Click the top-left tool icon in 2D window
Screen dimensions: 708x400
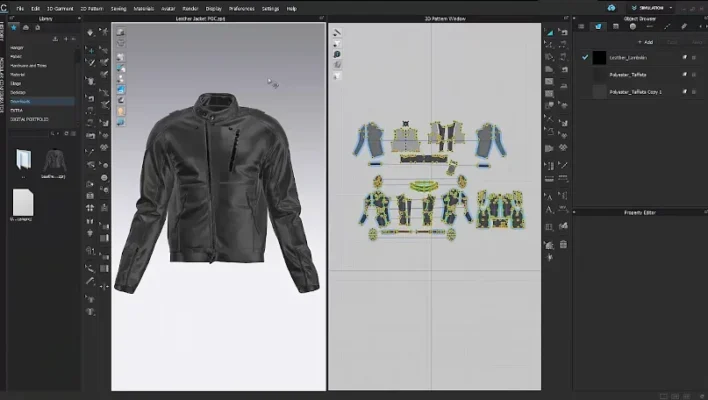click(337, 32)
